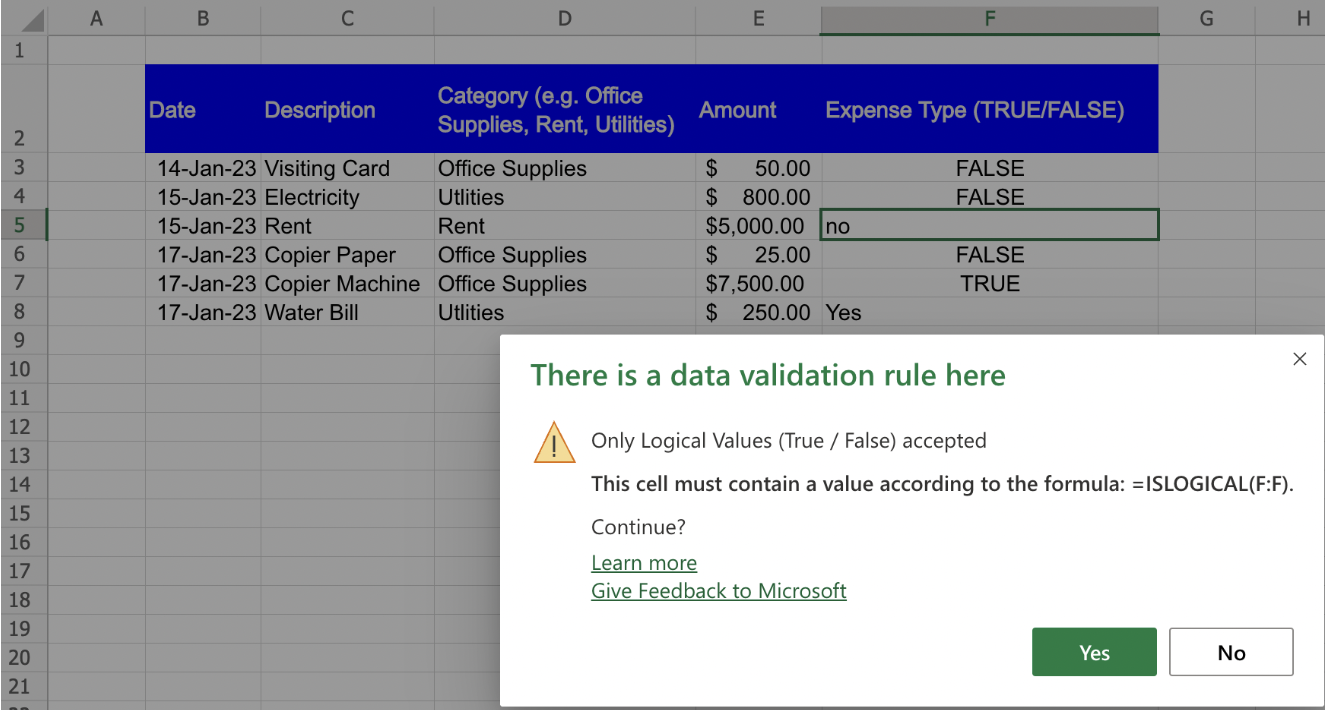Viewport: 1330px width, 710px height.
Task: Open the Learn more link
Action: pos(643,563)
